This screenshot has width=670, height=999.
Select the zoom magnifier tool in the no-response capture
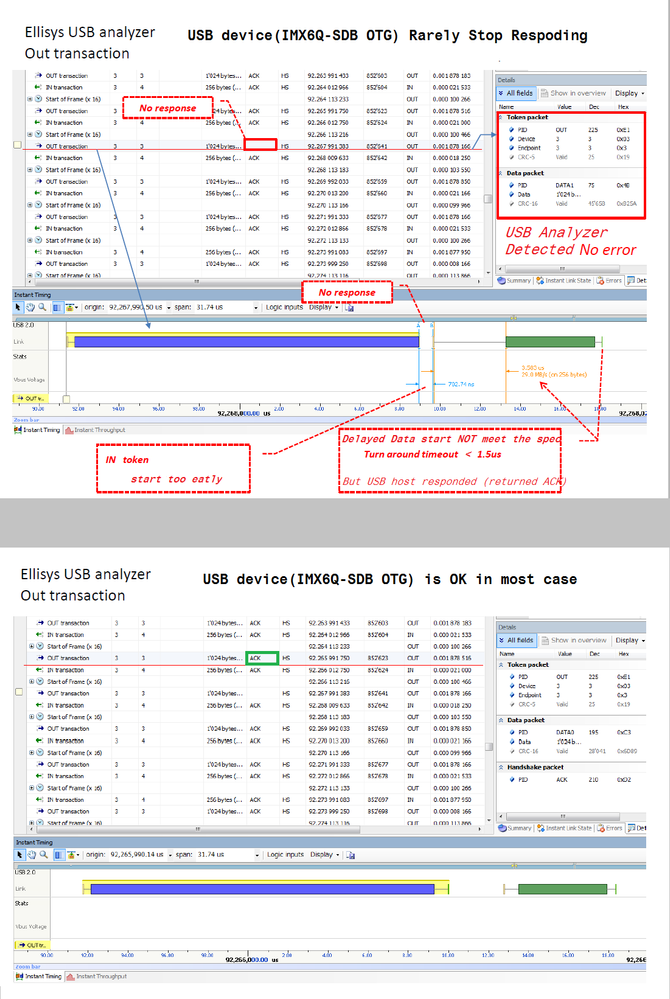click(x=42, y=307)
